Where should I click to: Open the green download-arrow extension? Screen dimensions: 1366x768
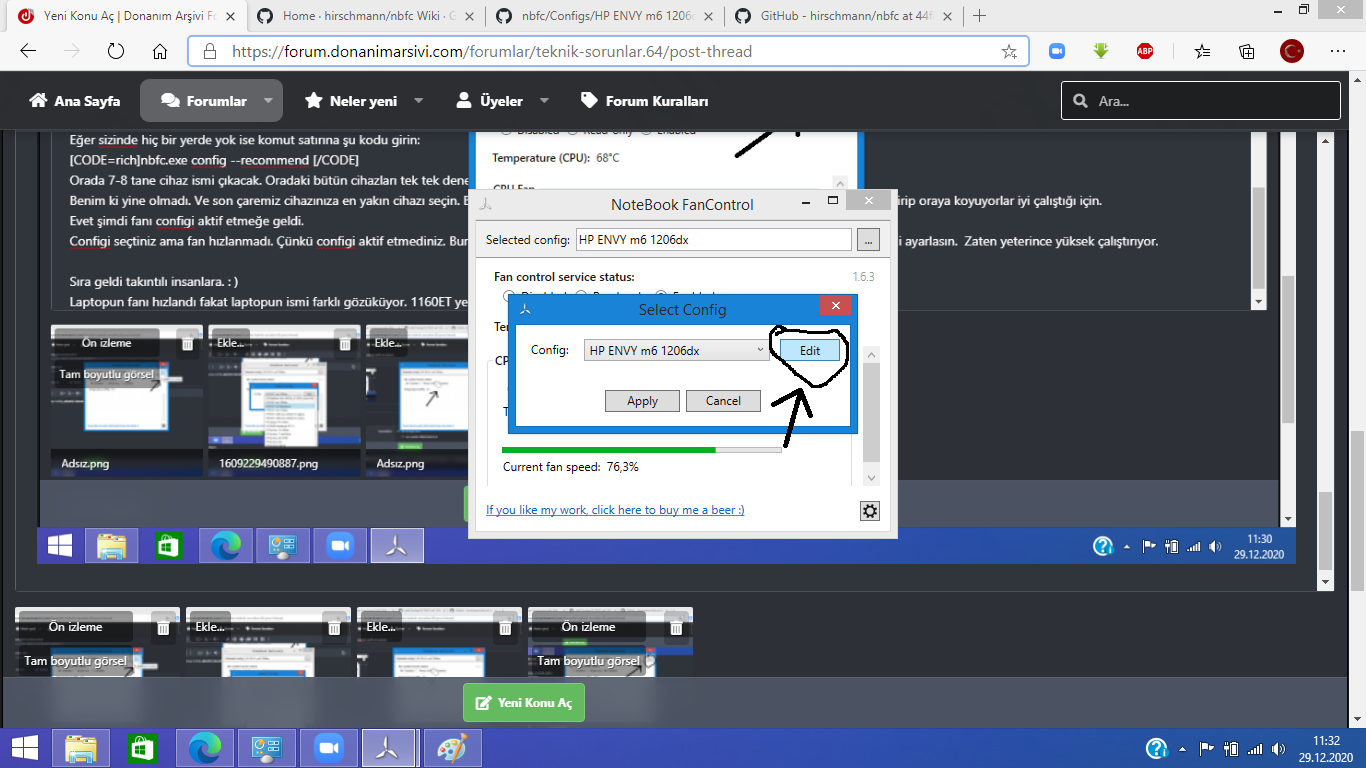click(1101, 51)
